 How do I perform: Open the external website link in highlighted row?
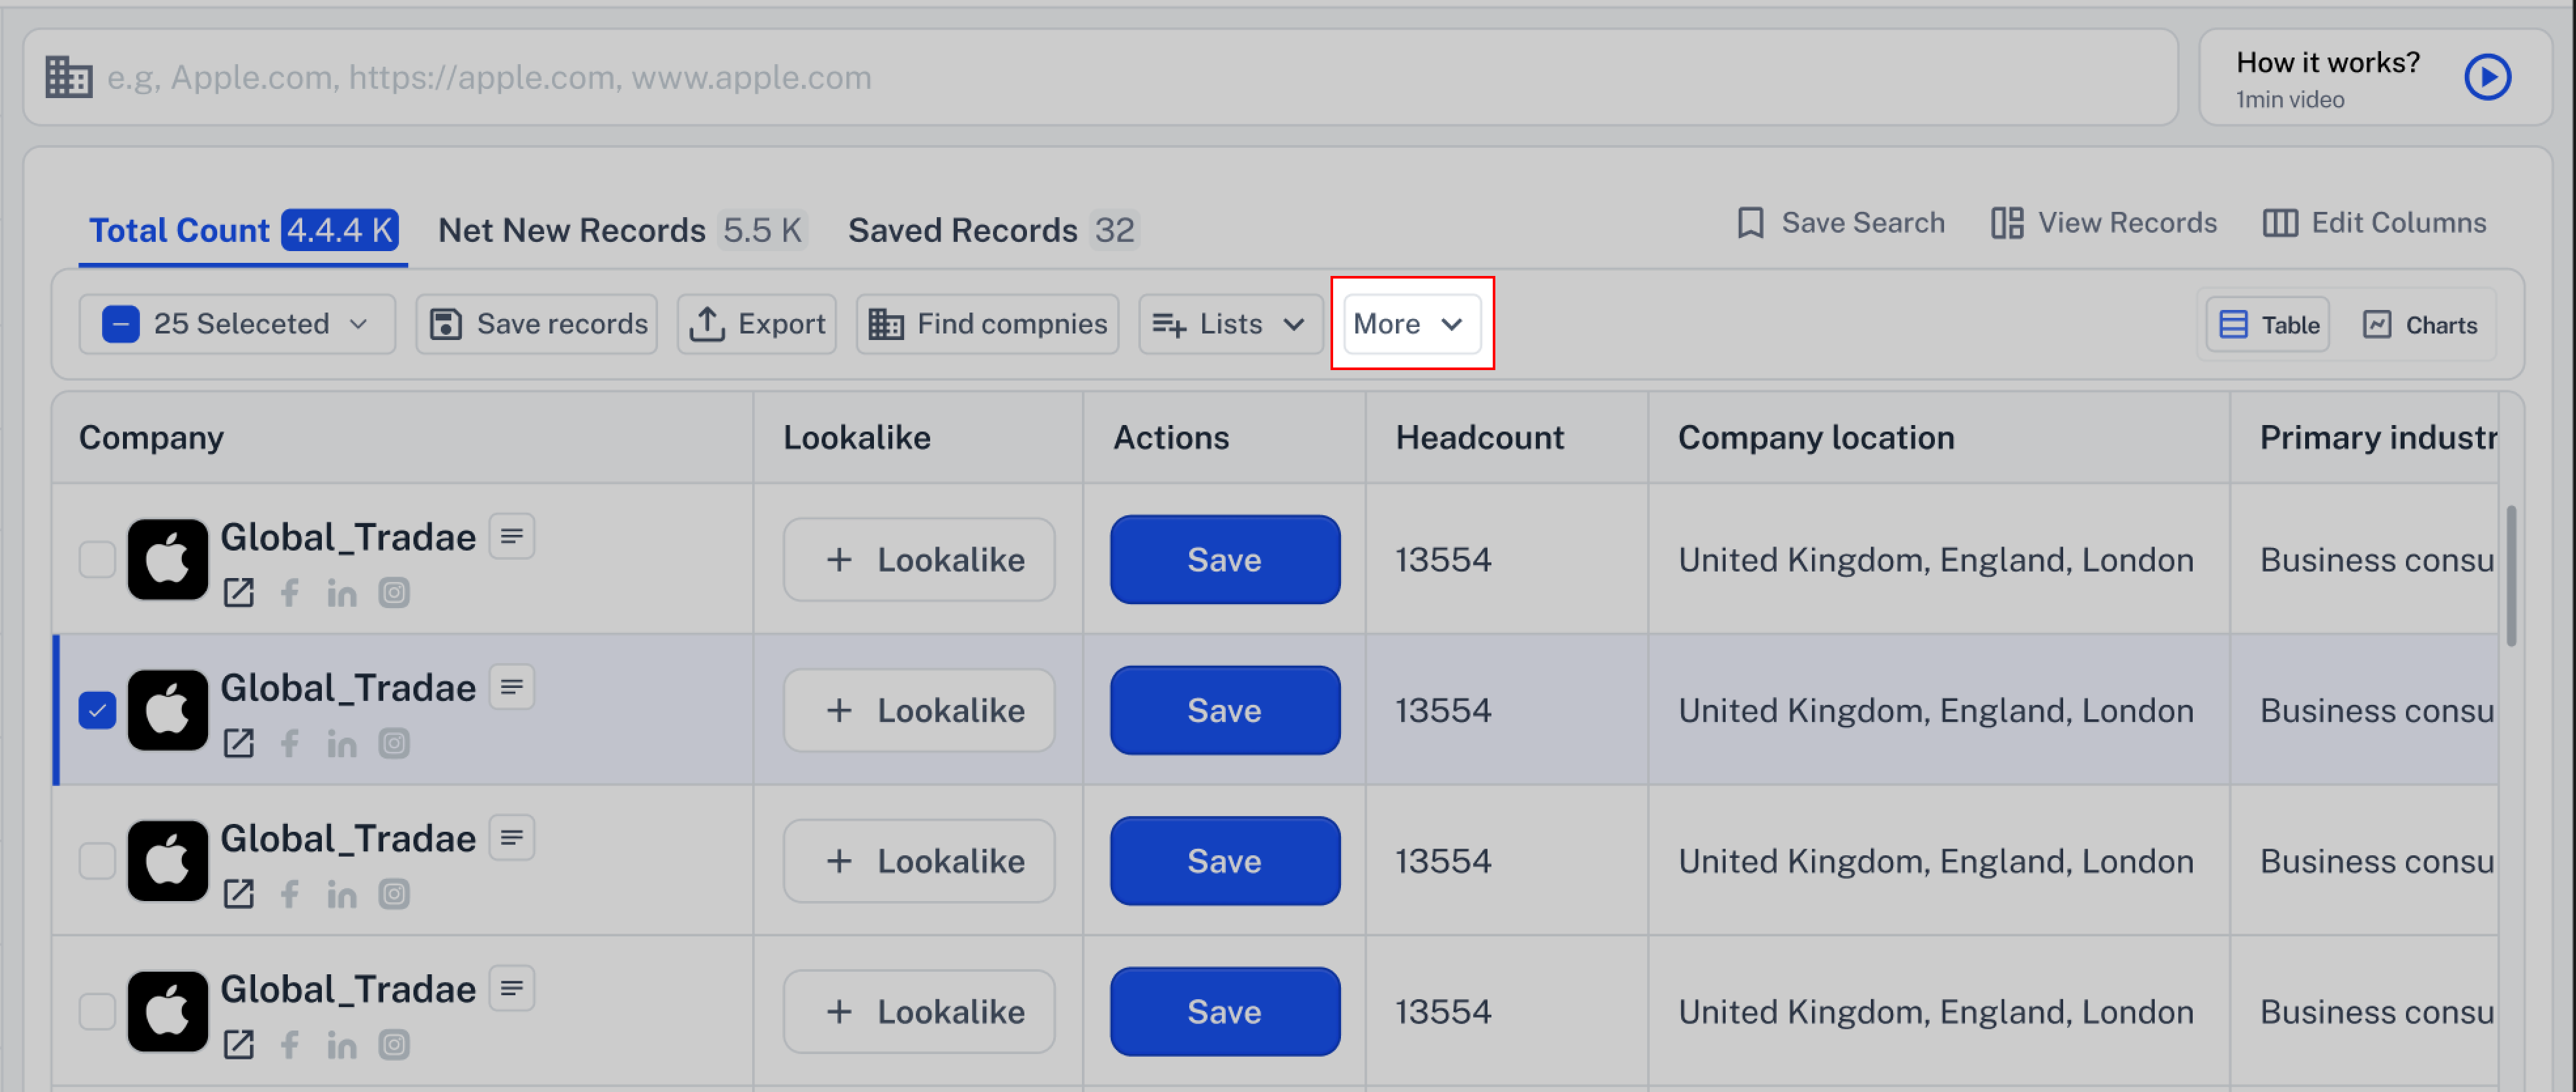238,743
